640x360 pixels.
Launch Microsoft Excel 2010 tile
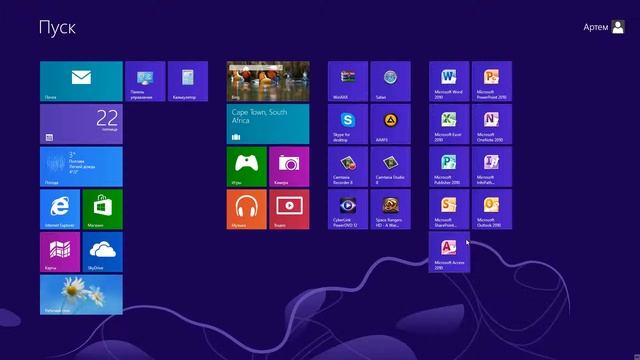(449, 124)
